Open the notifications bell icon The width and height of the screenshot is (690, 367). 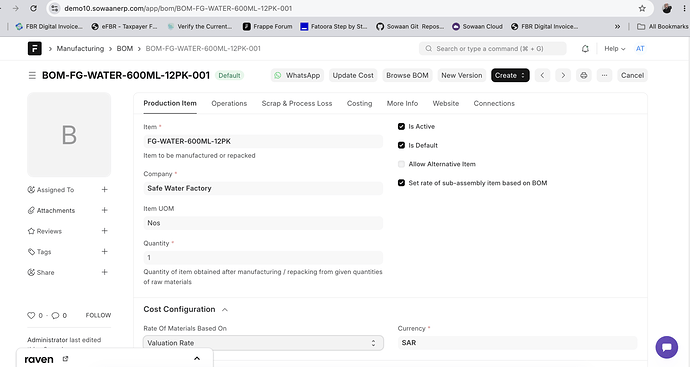coord(585,49)
